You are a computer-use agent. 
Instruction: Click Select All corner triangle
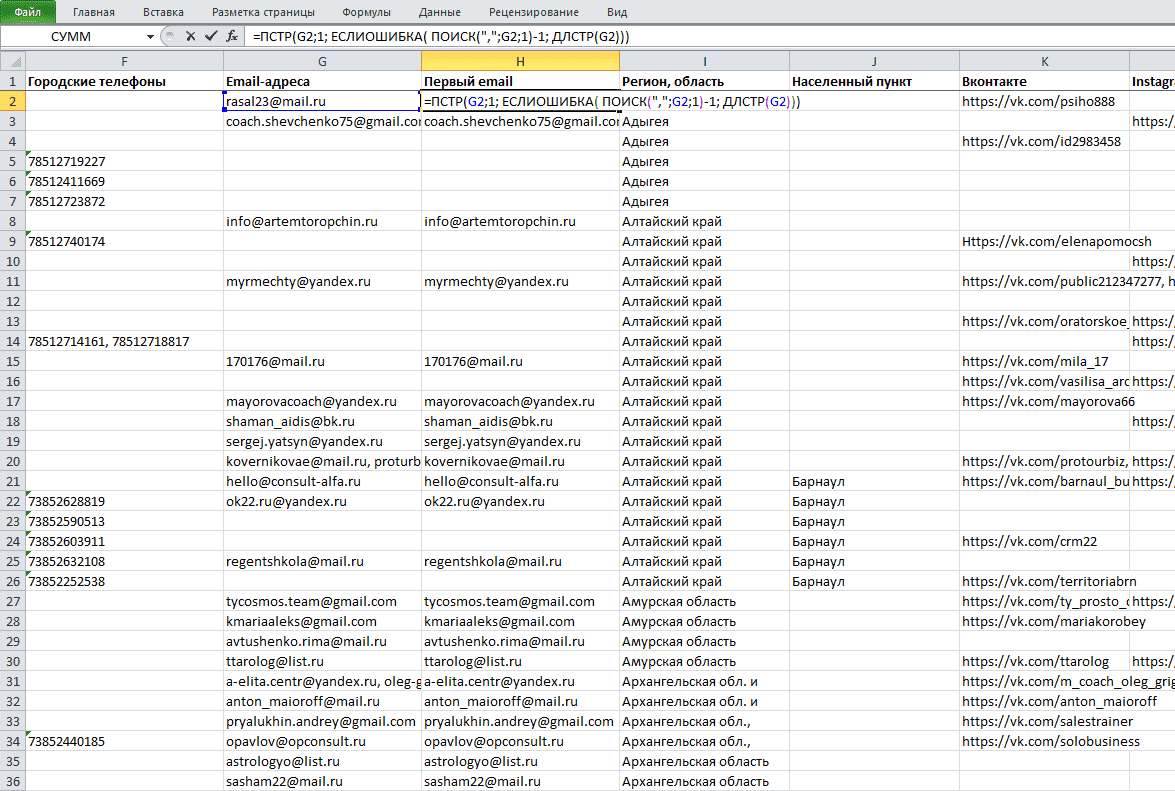click(x=13, y=61)
